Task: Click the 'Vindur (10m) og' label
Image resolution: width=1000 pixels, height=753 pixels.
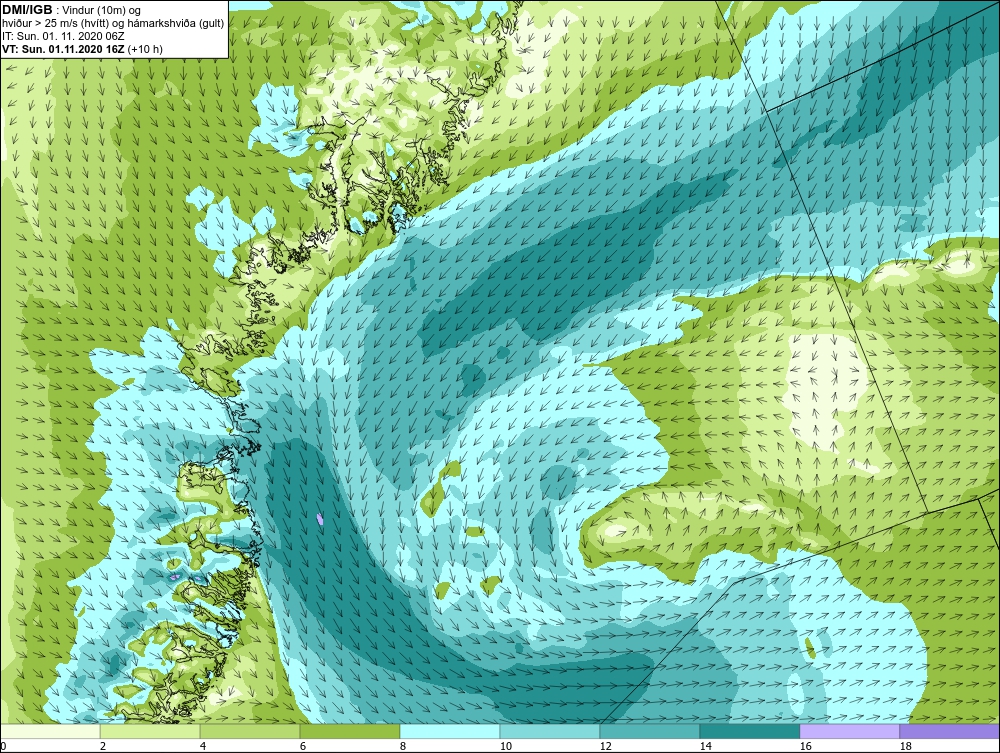Action: pos(101,10)
